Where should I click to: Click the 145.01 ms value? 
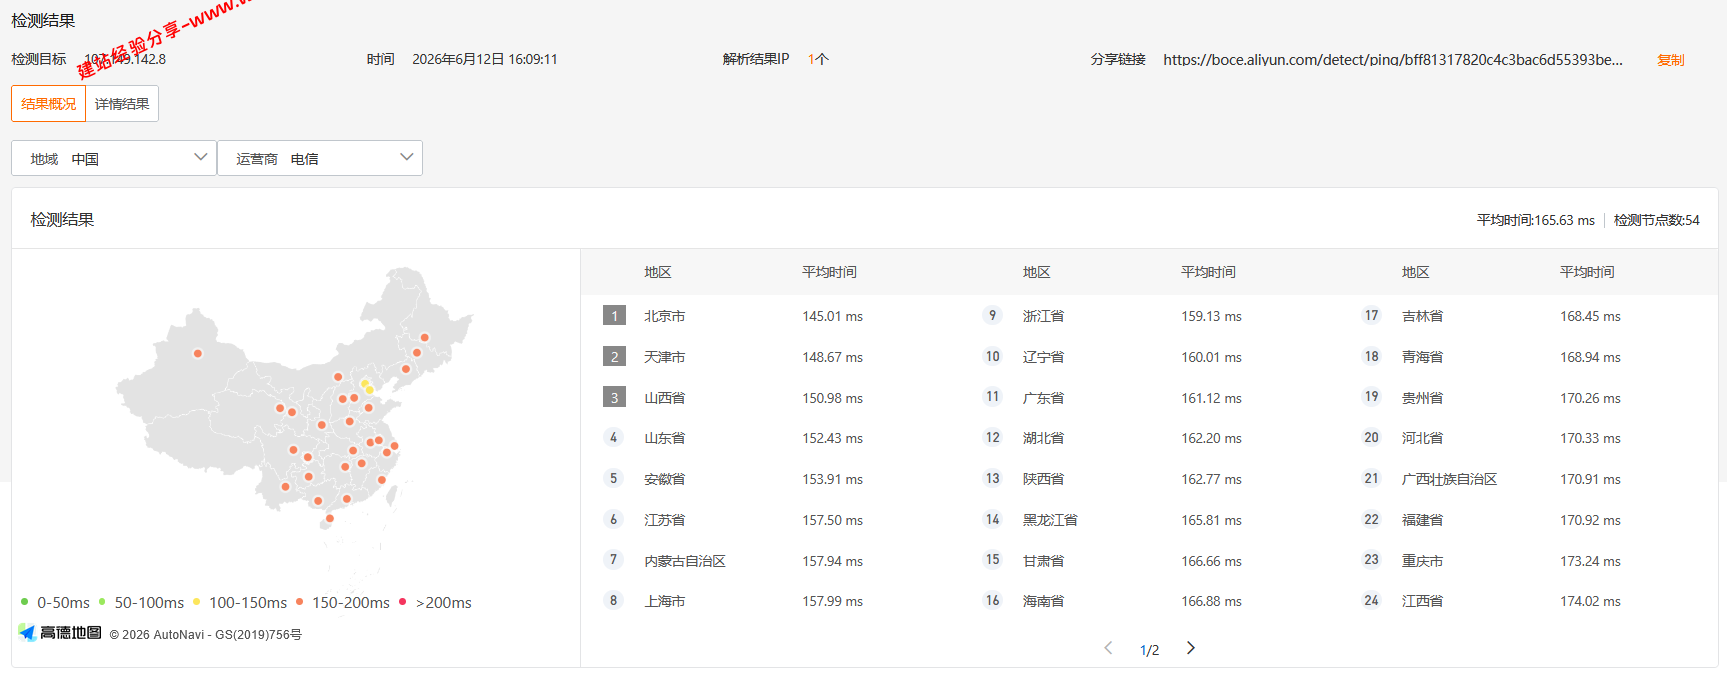click(x=832, y=316)
